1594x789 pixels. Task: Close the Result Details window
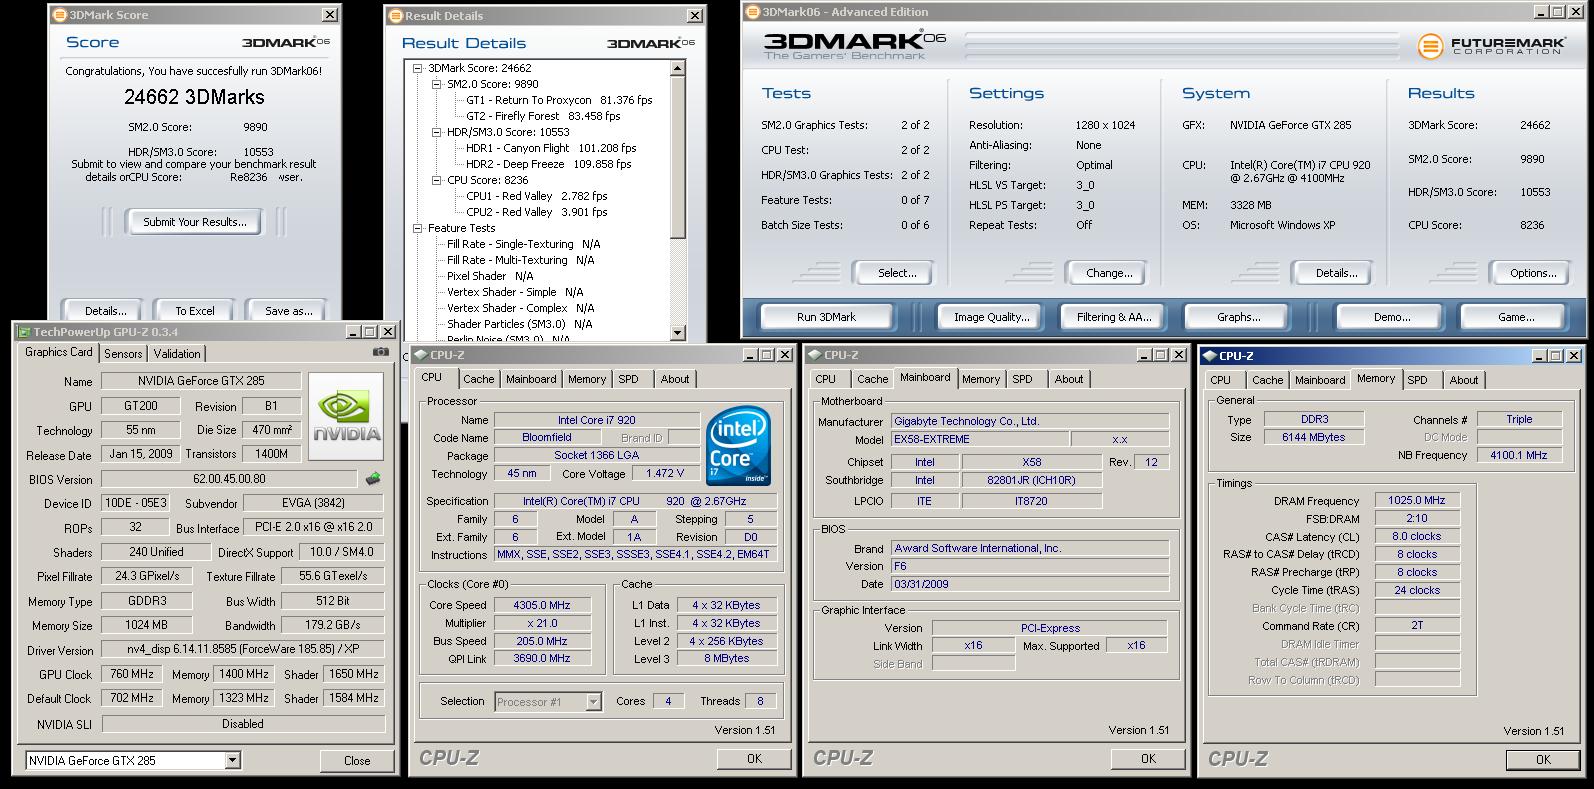[x=695, y=16]
